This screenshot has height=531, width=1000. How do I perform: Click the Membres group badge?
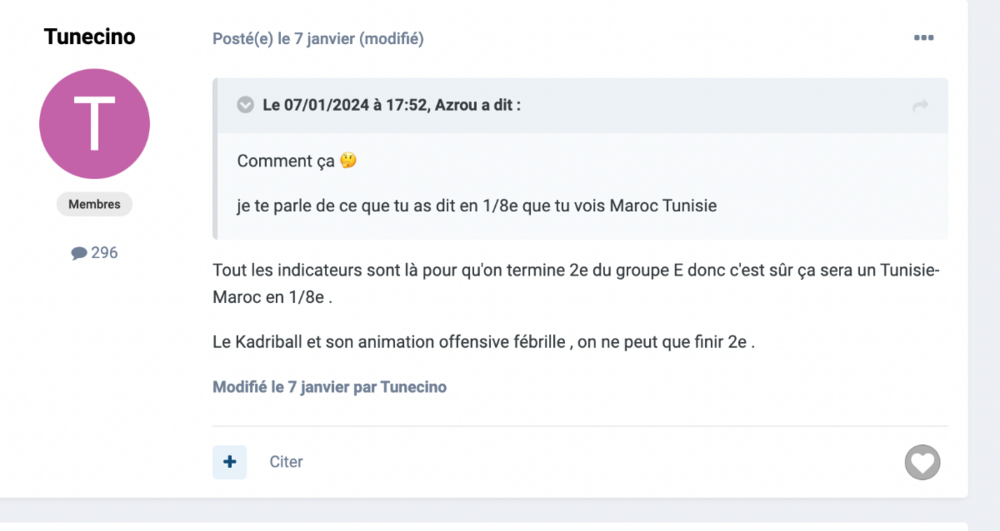(94, 204)
